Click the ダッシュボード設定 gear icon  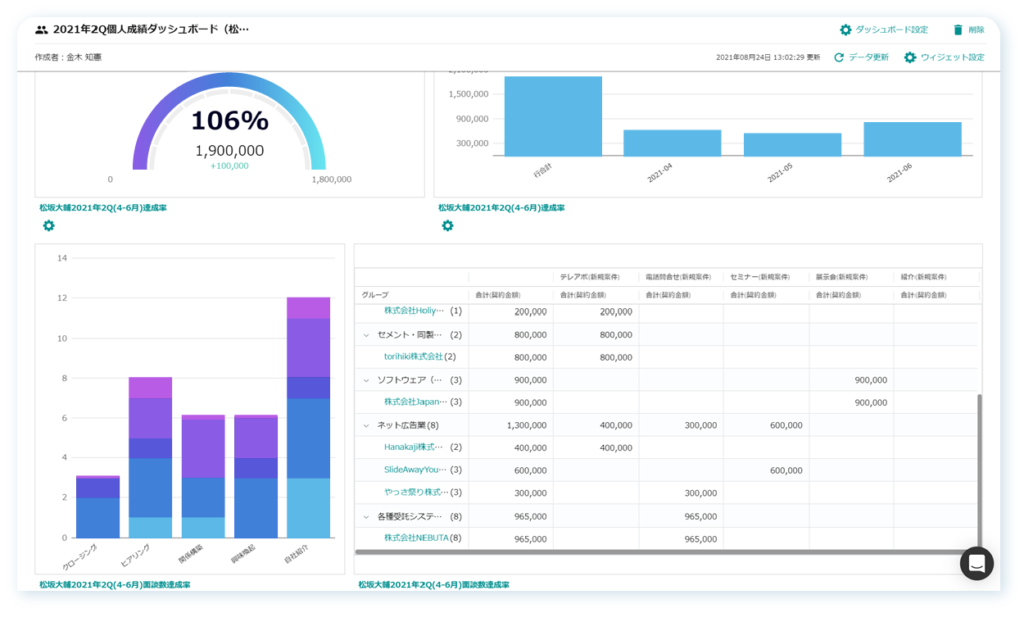845,30
